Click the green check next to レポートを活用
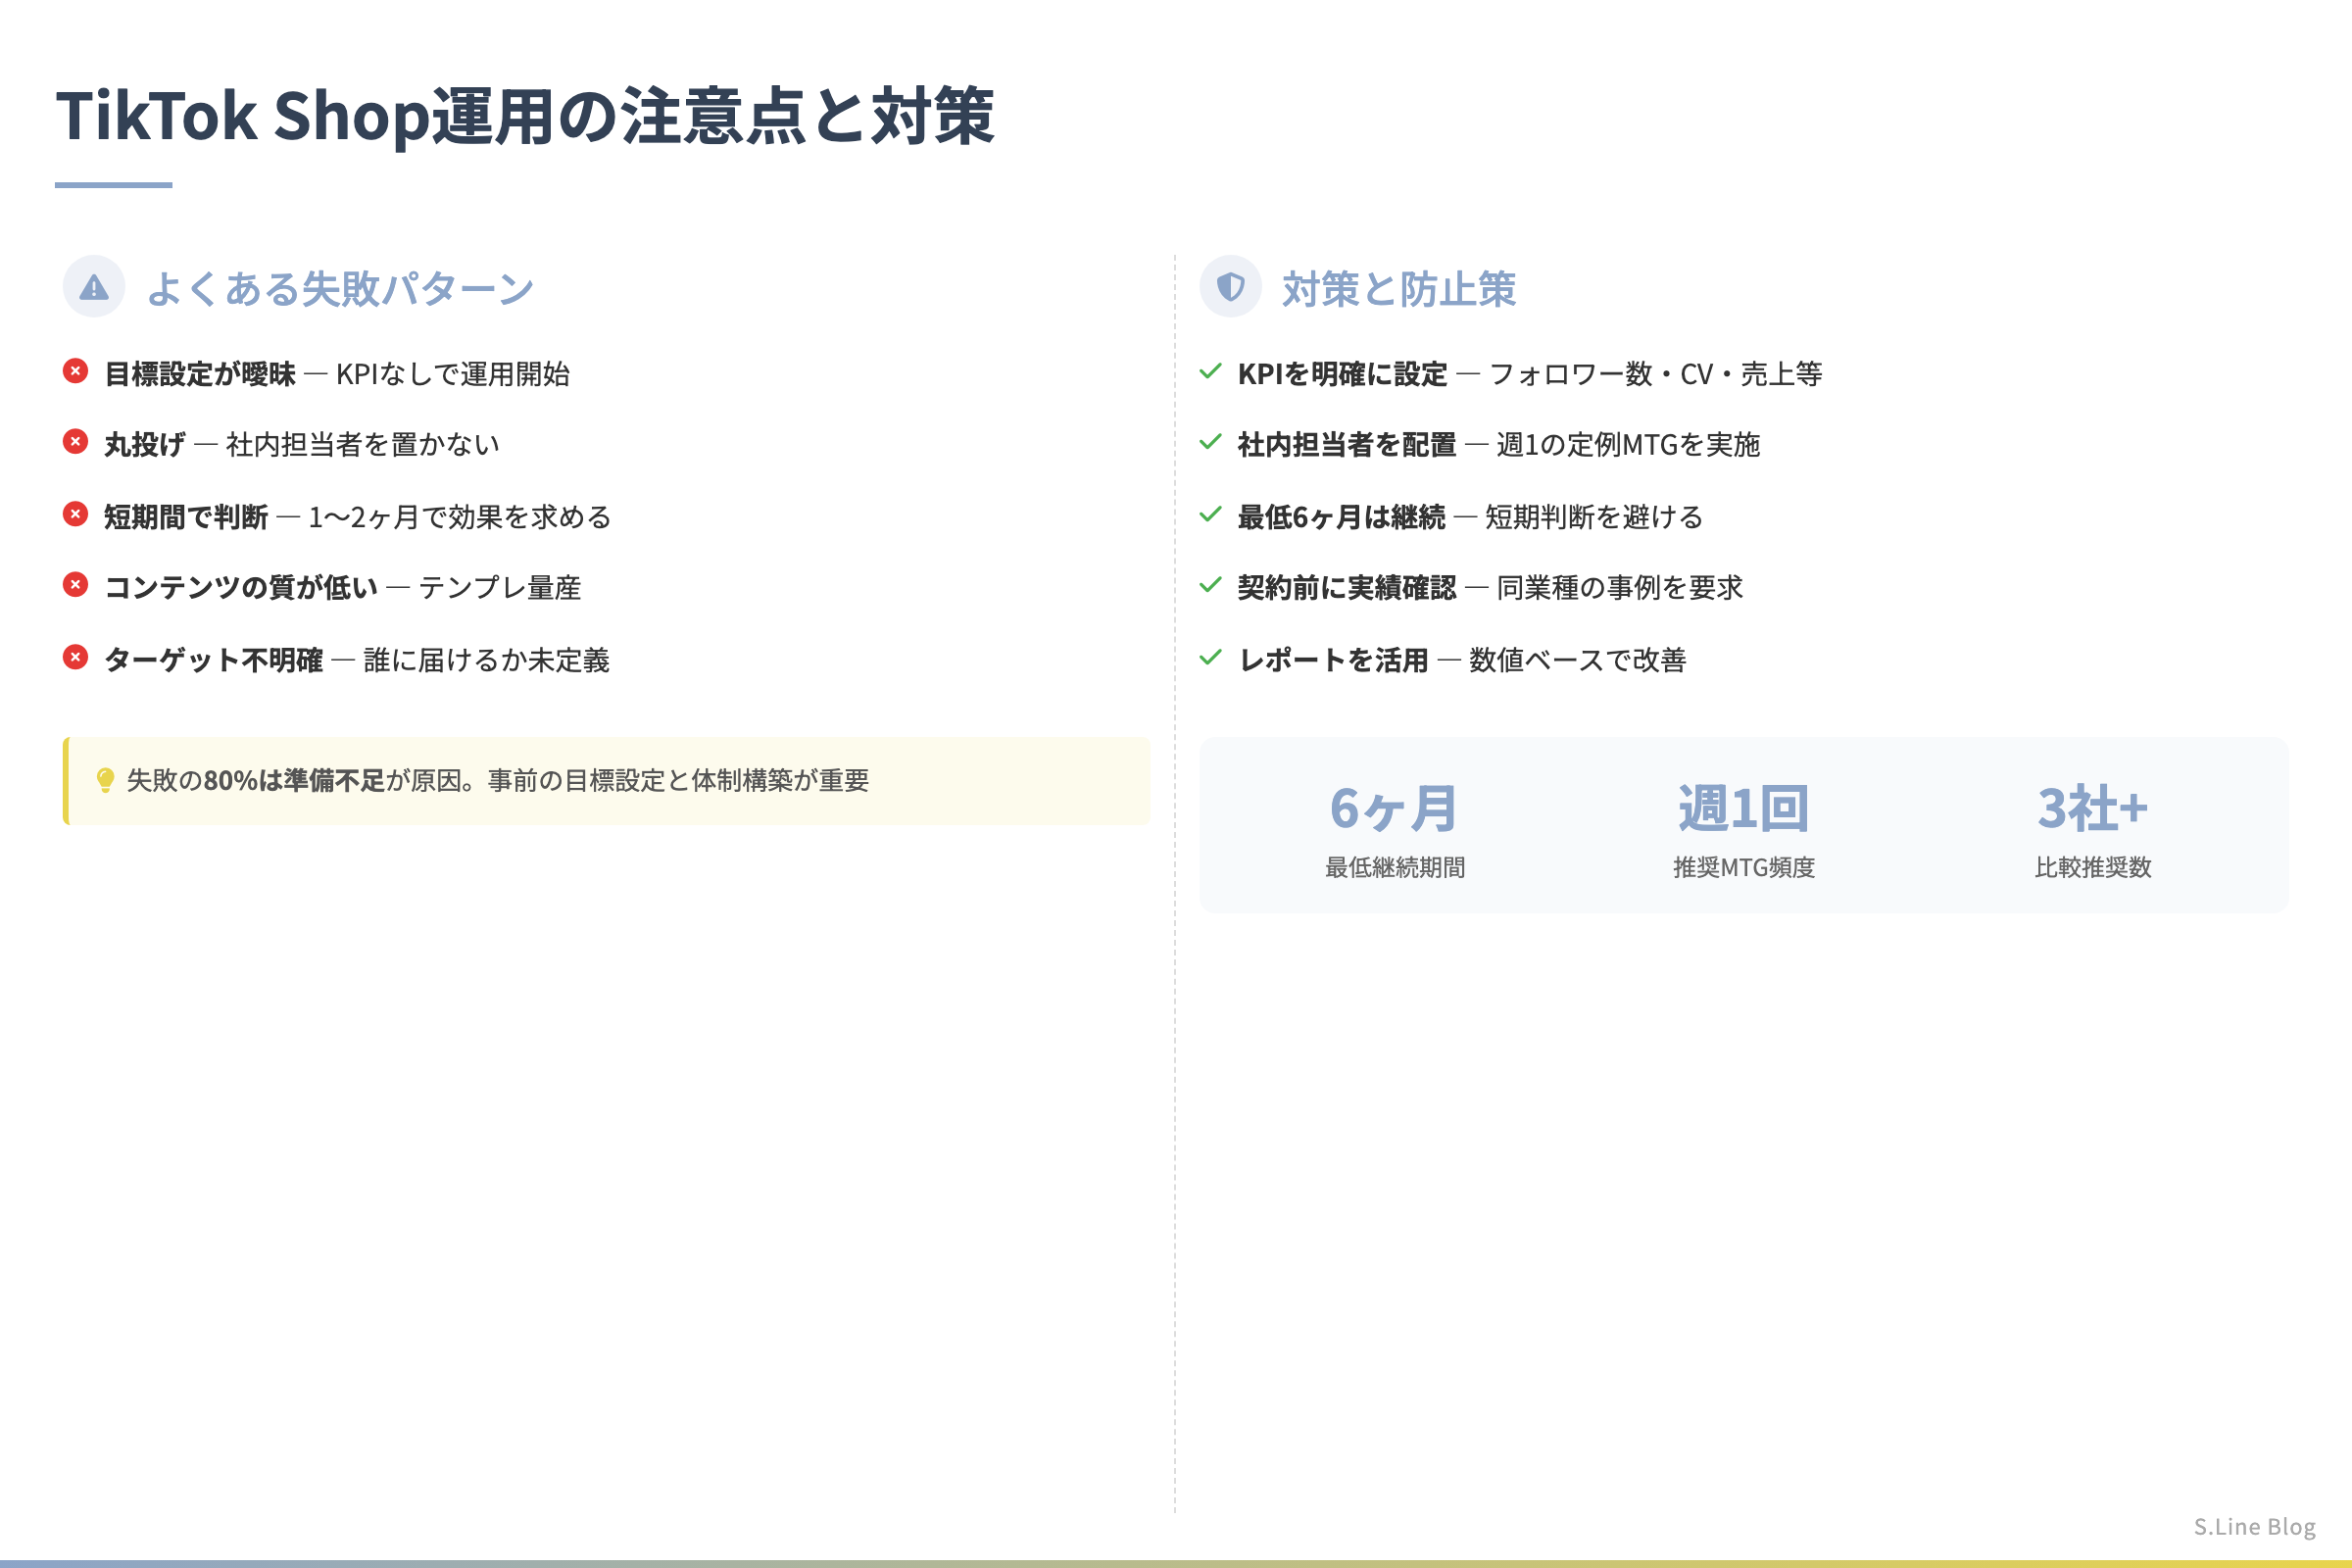 tap(1210, 657)
